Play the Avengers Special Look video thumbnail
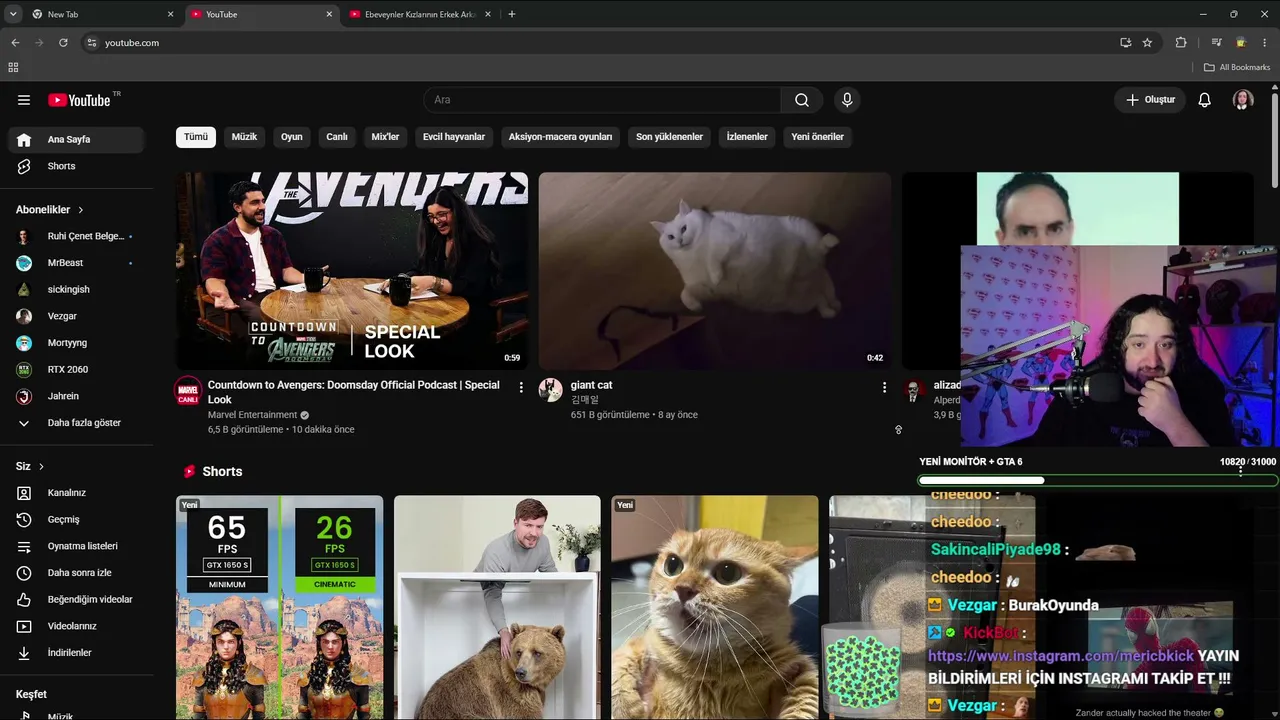The width and height of the screenshot is (1280, 720). coord(352,271)
